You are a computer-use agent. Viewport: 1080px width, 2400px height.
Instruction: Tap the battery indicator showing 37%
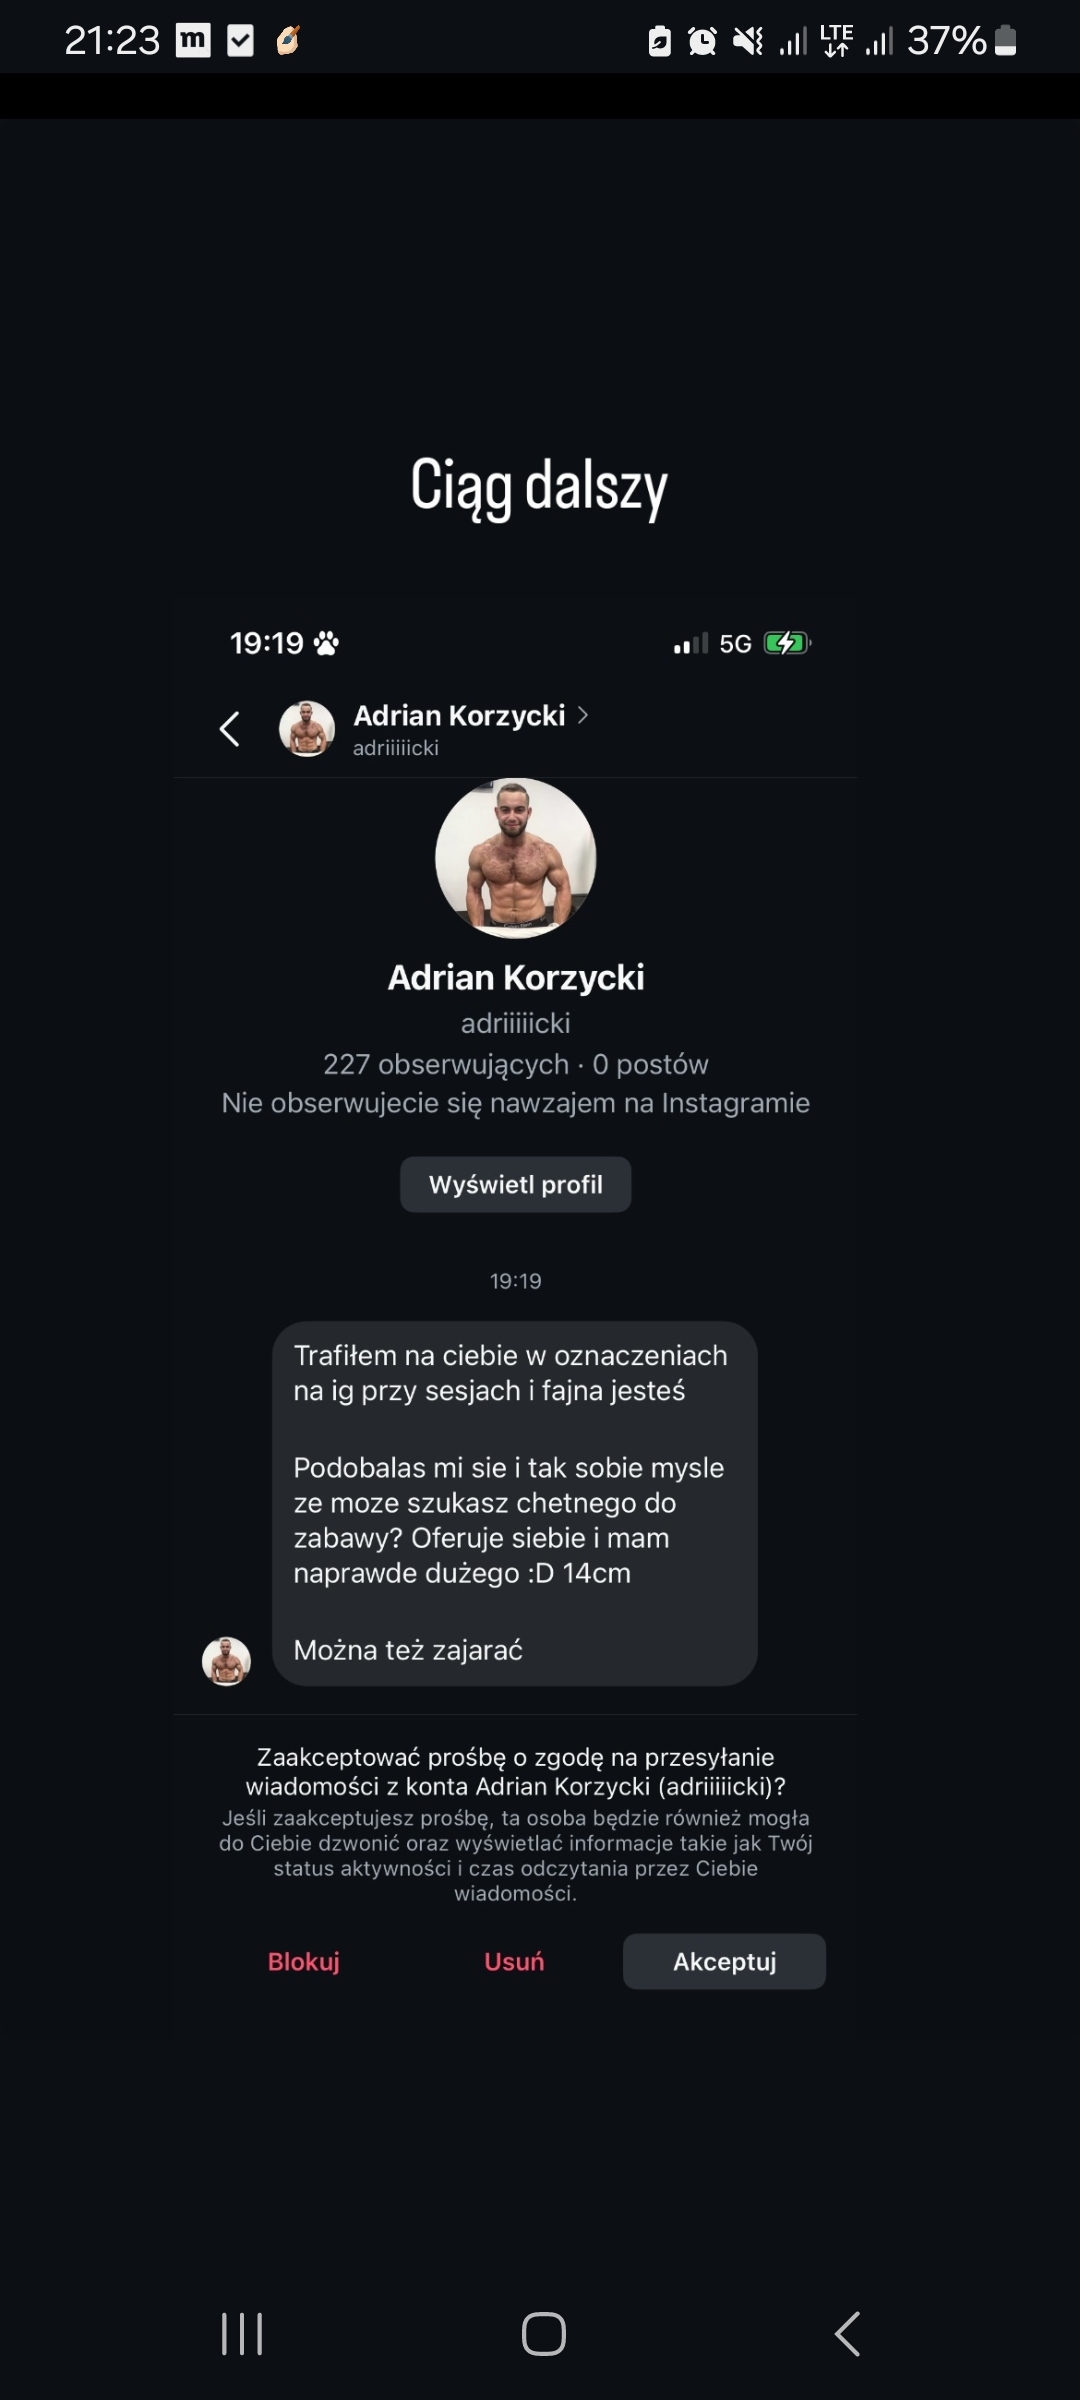coord(962,41)
